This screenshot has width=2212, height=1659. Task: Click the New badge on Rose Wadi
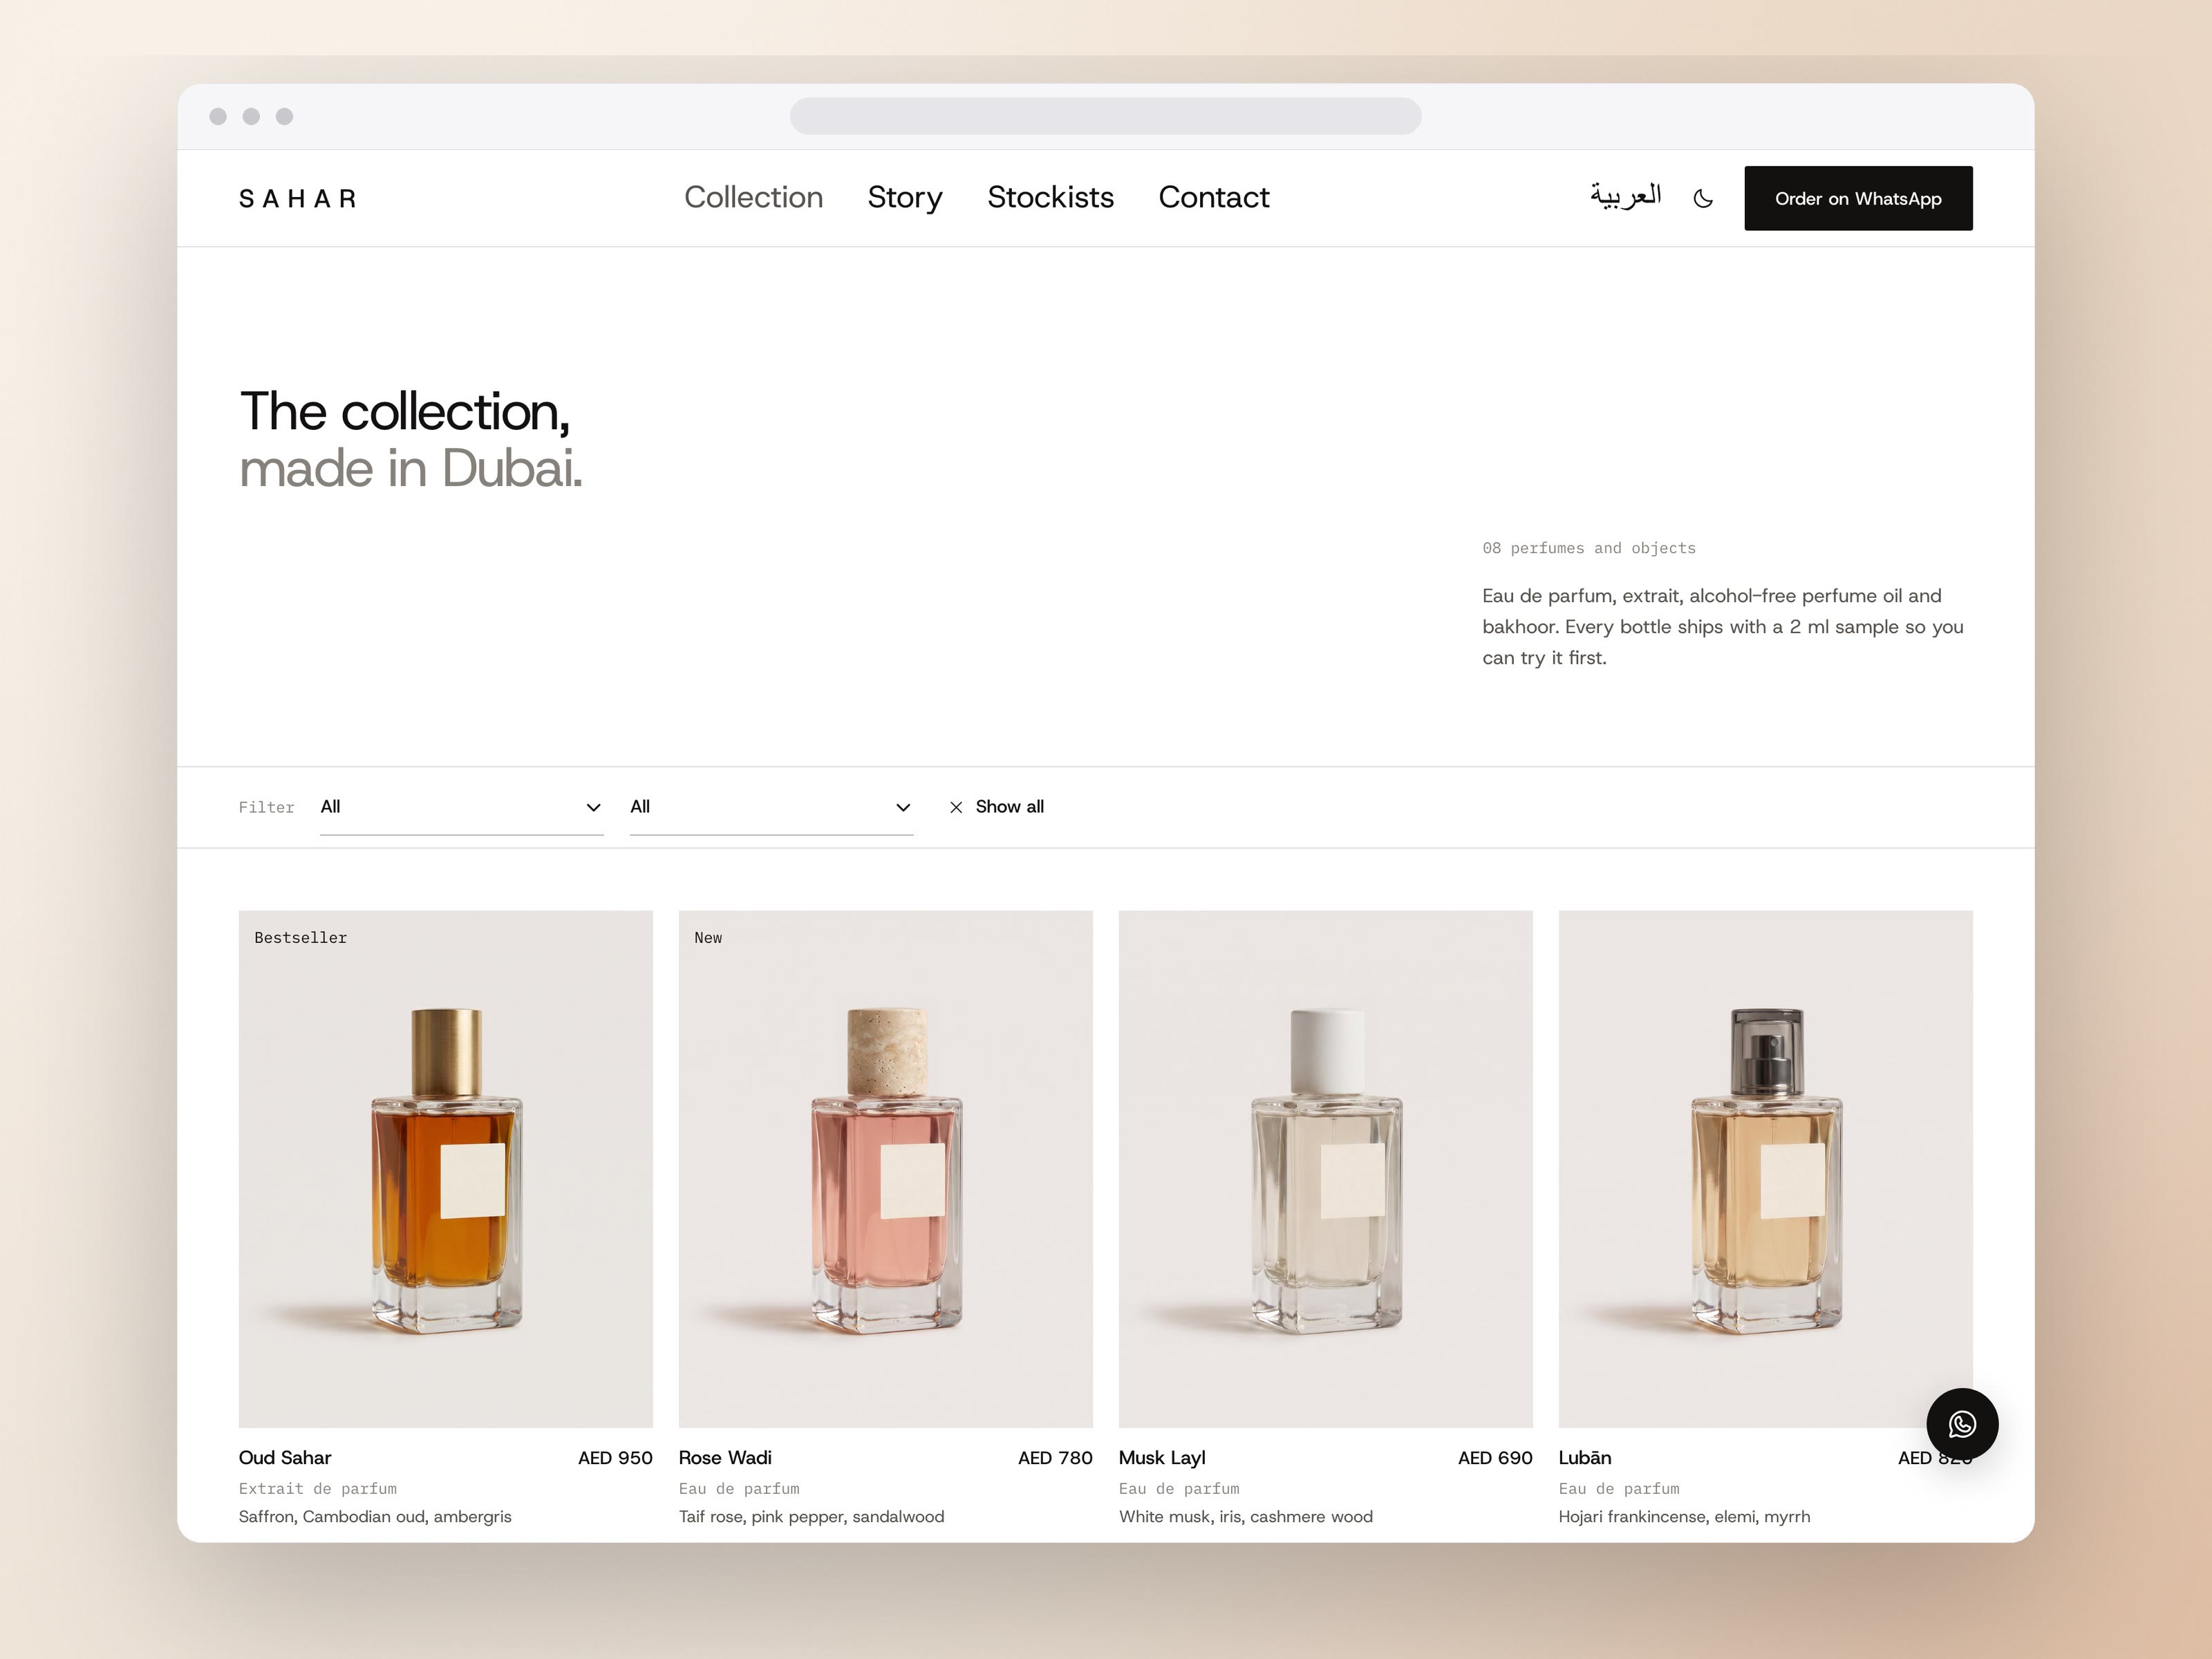708,938
